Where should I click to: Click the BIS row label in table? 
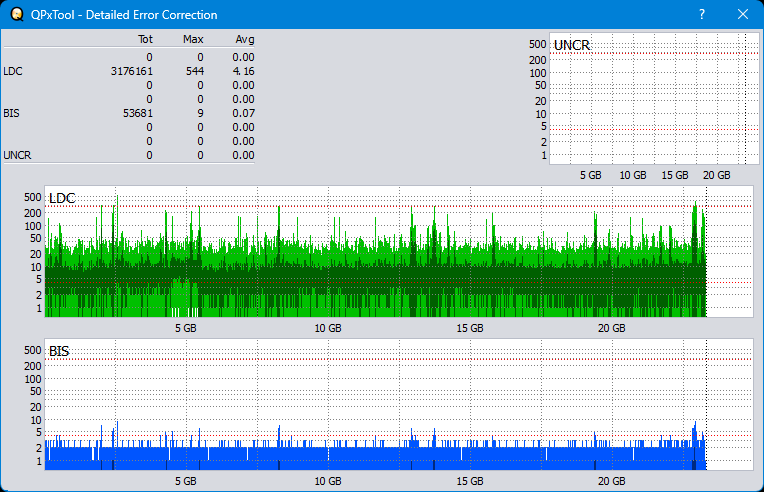[11, 113]
